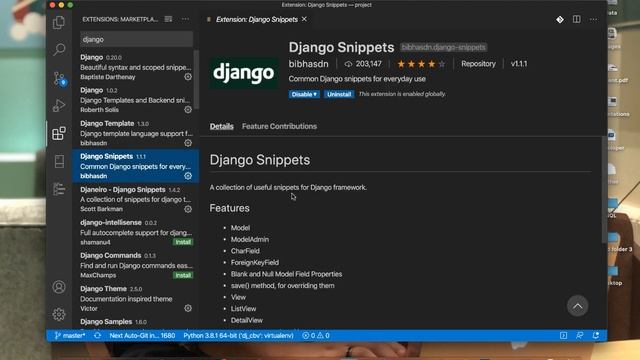
Task: Open the Explorer view in activity bar
Action: click(x=59, y=22)
